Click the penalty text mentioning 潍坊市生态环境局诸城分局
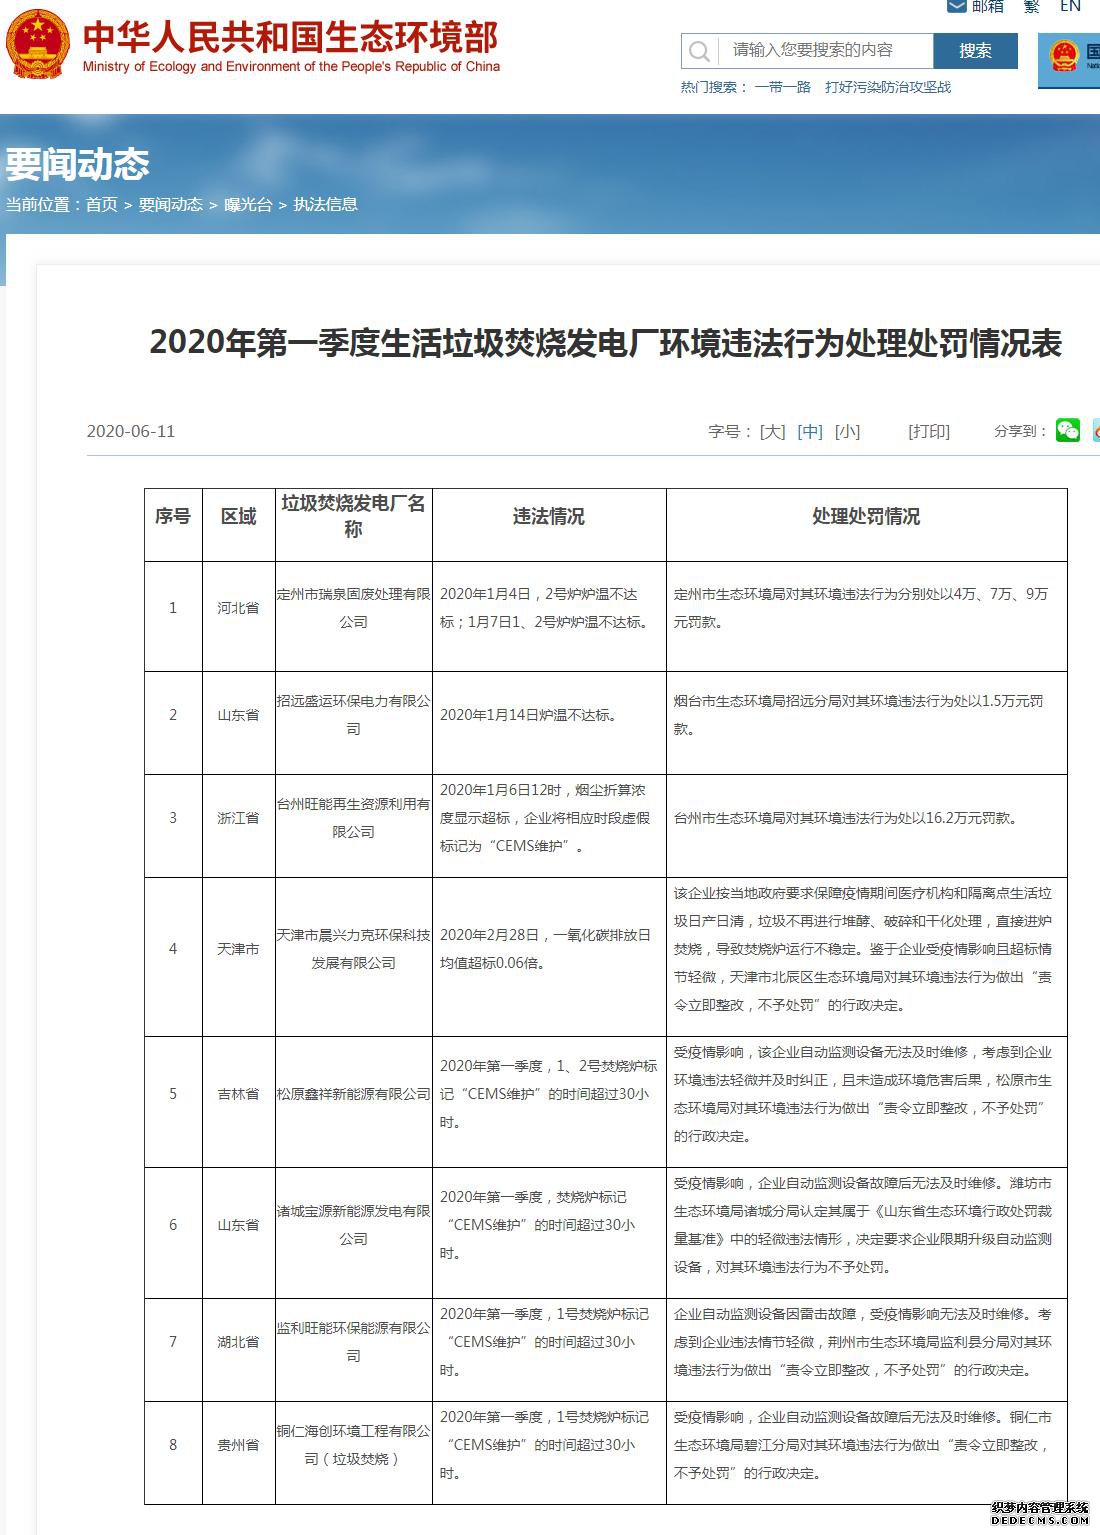 point(863,1225)
